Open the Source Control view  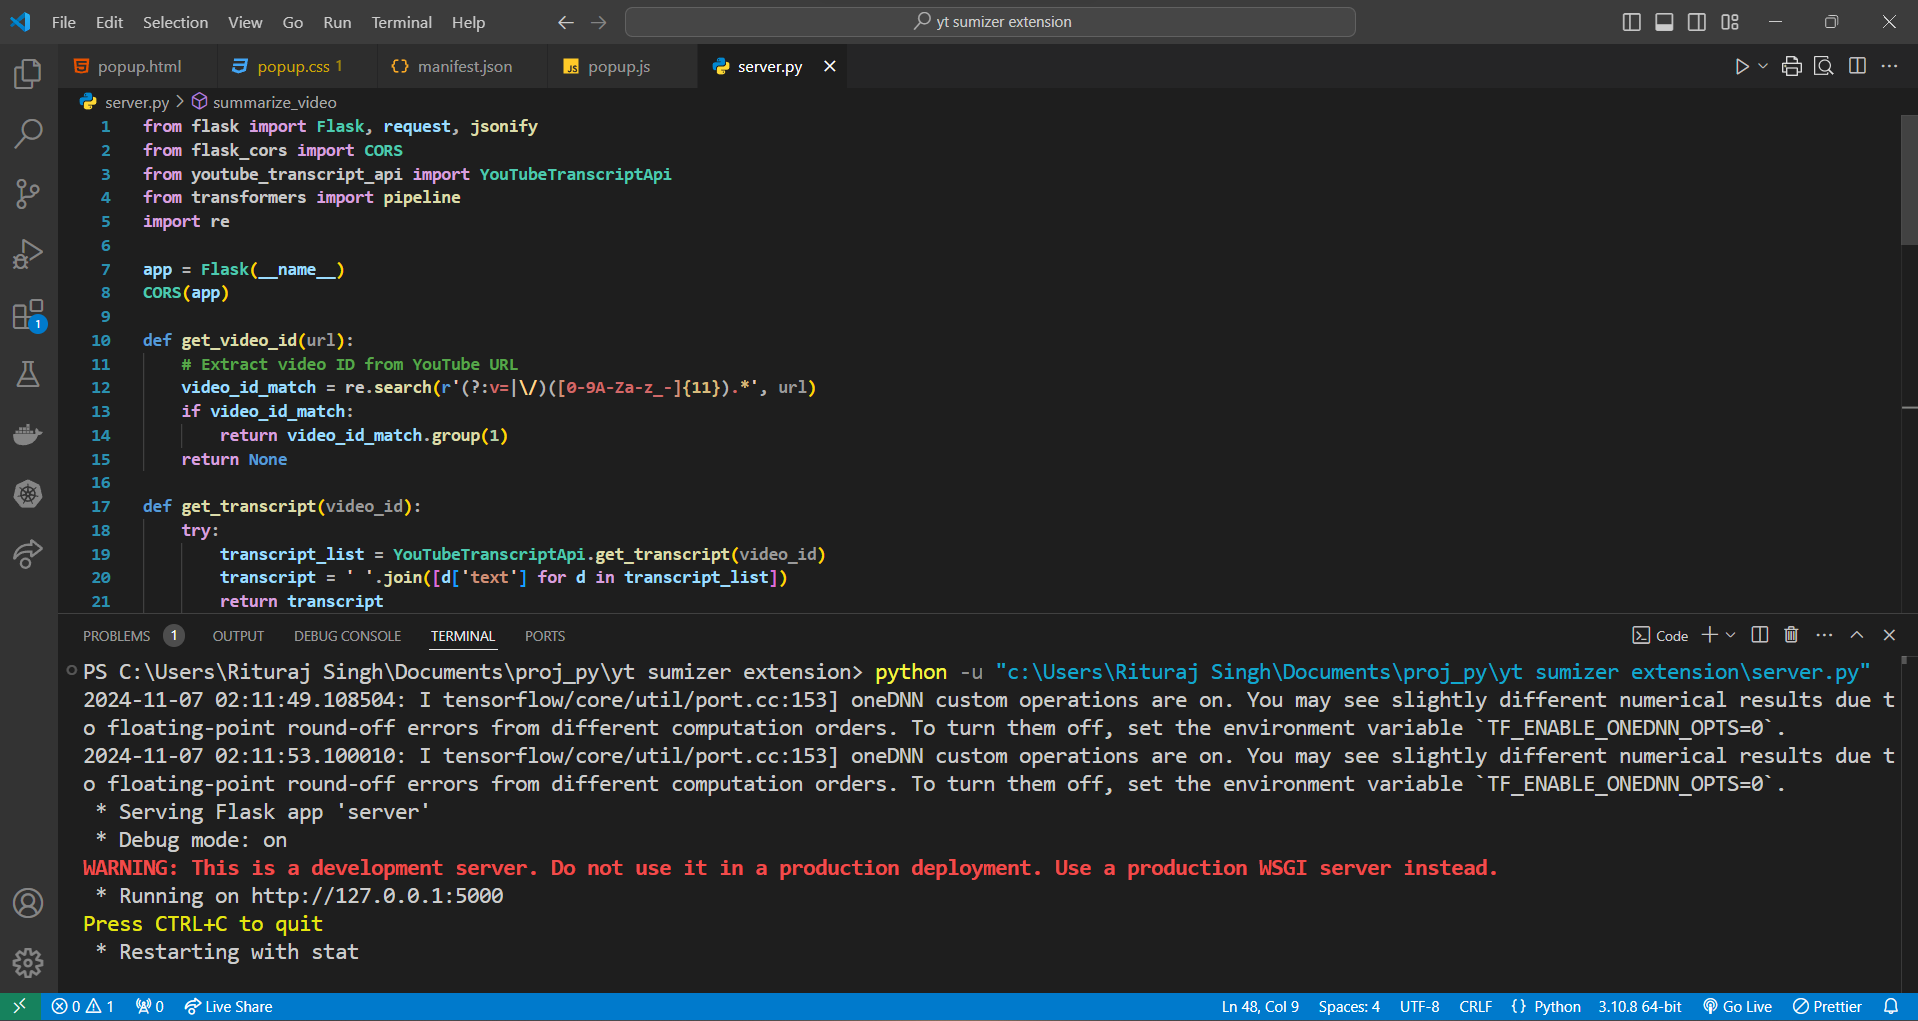28,194
